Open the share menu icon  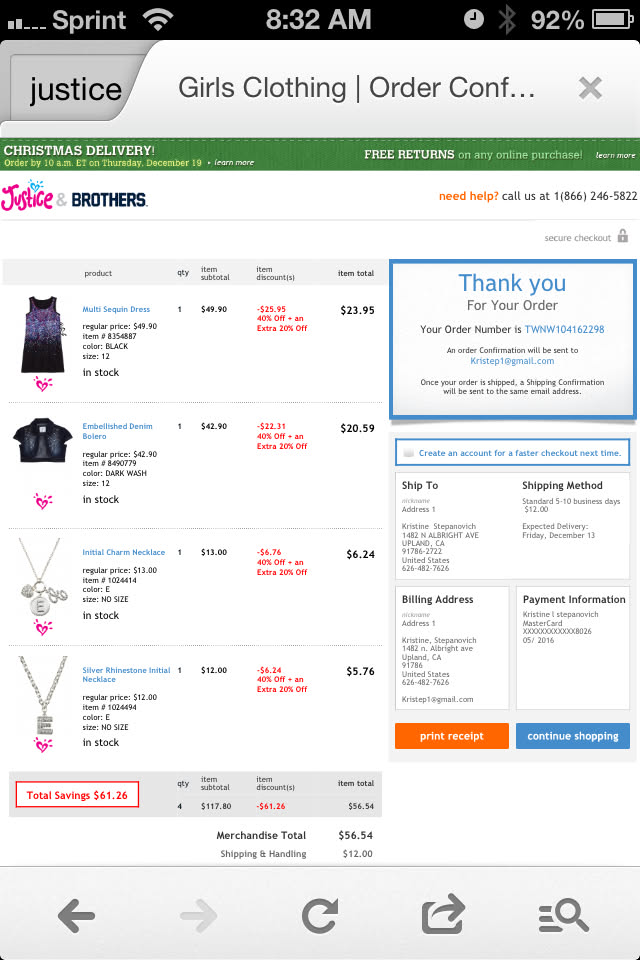point(443,914)
